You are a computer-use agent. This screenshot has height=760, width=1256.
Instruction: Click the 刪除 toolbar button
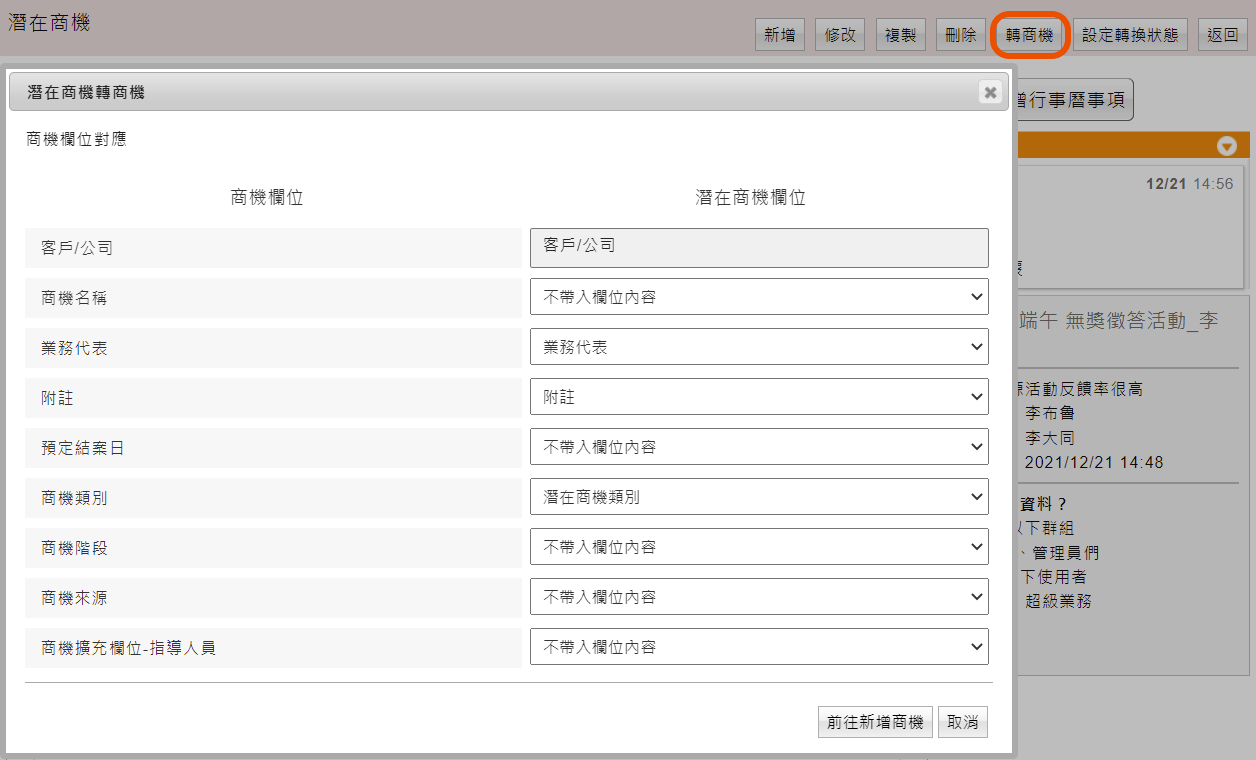pos(961,35)
